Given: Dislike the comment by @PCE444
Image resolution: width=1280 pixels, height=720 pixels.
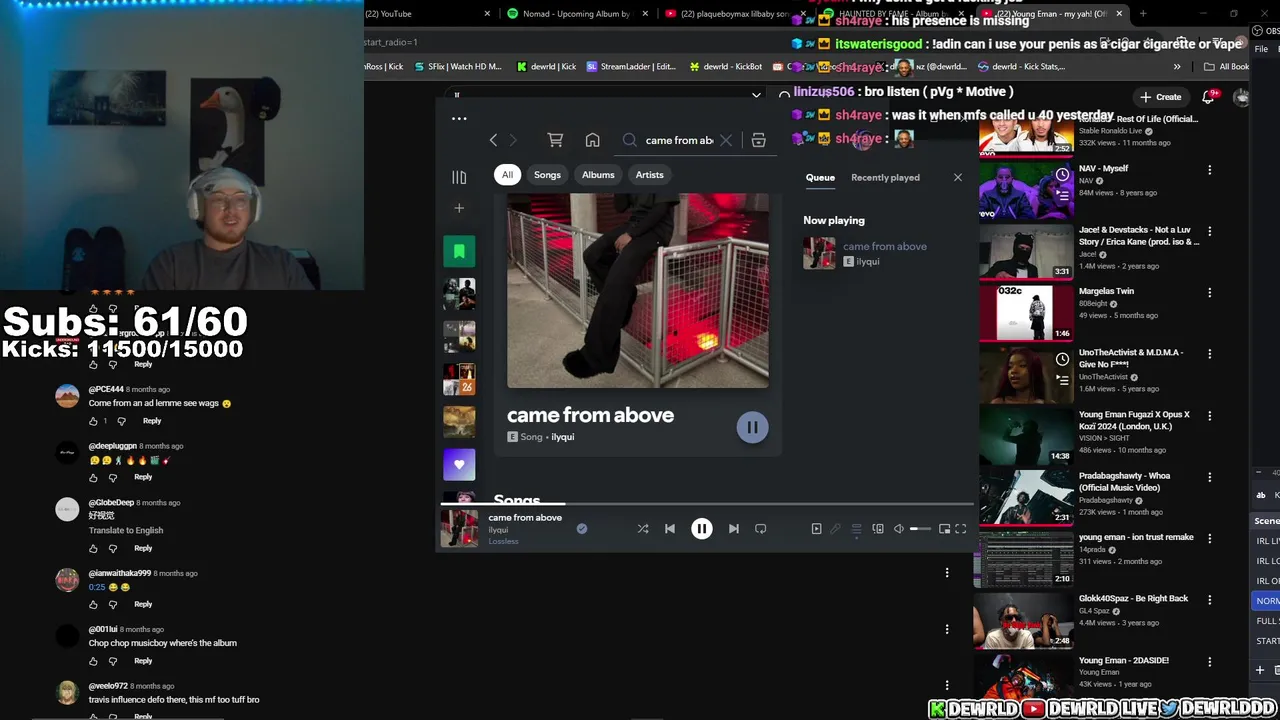Looking at the screenshot, I should tap(121, 421).
